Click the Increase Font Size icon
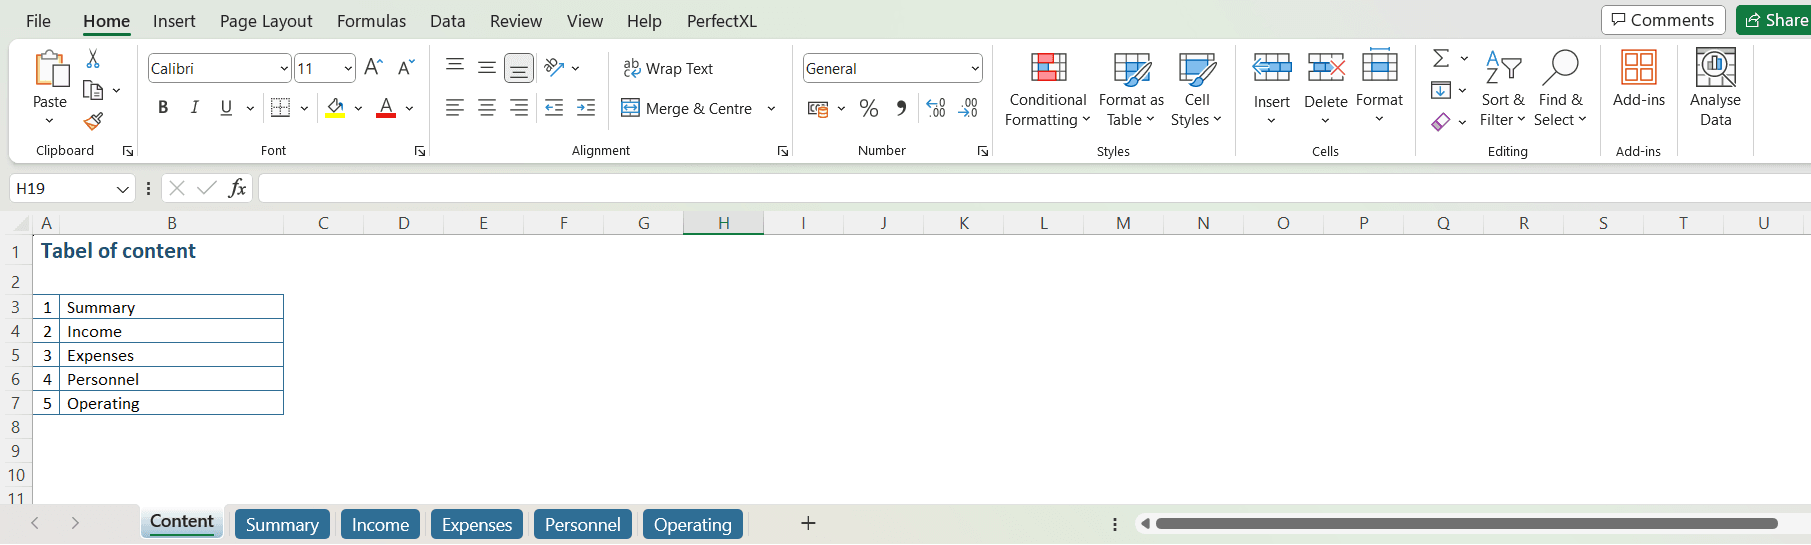 pyautogui.click(x=373, y=68)
